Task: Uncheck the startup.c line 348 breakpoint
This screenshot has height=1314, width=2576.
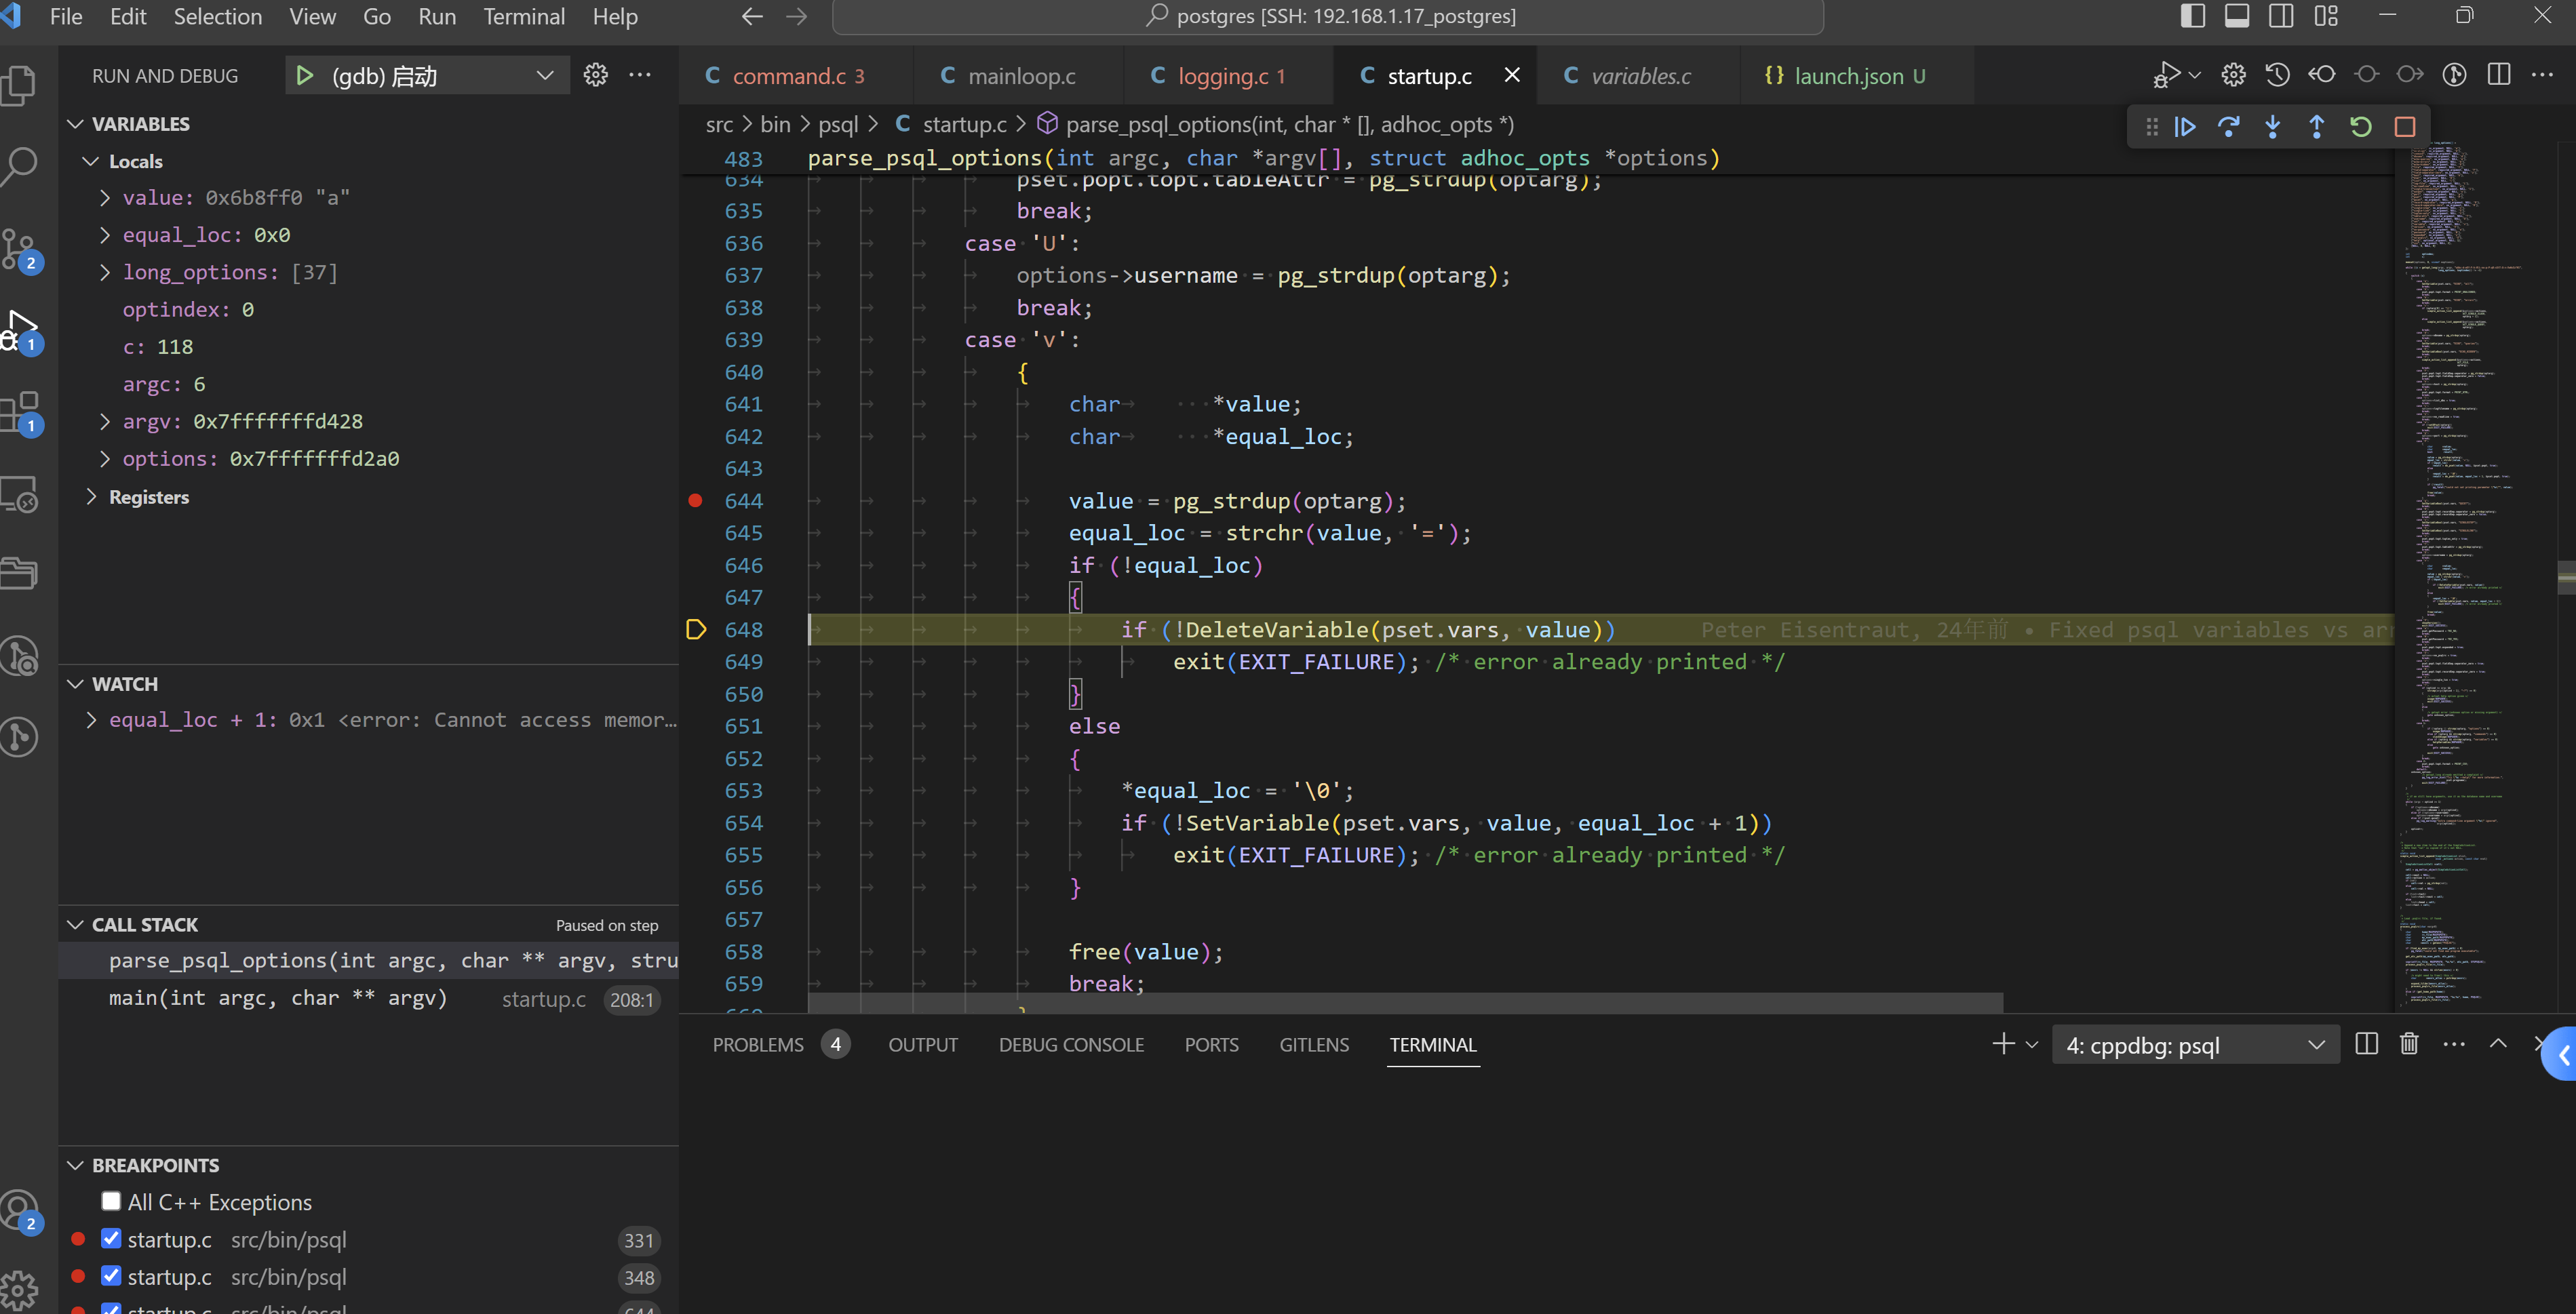Action: (x=111, y=1276)
